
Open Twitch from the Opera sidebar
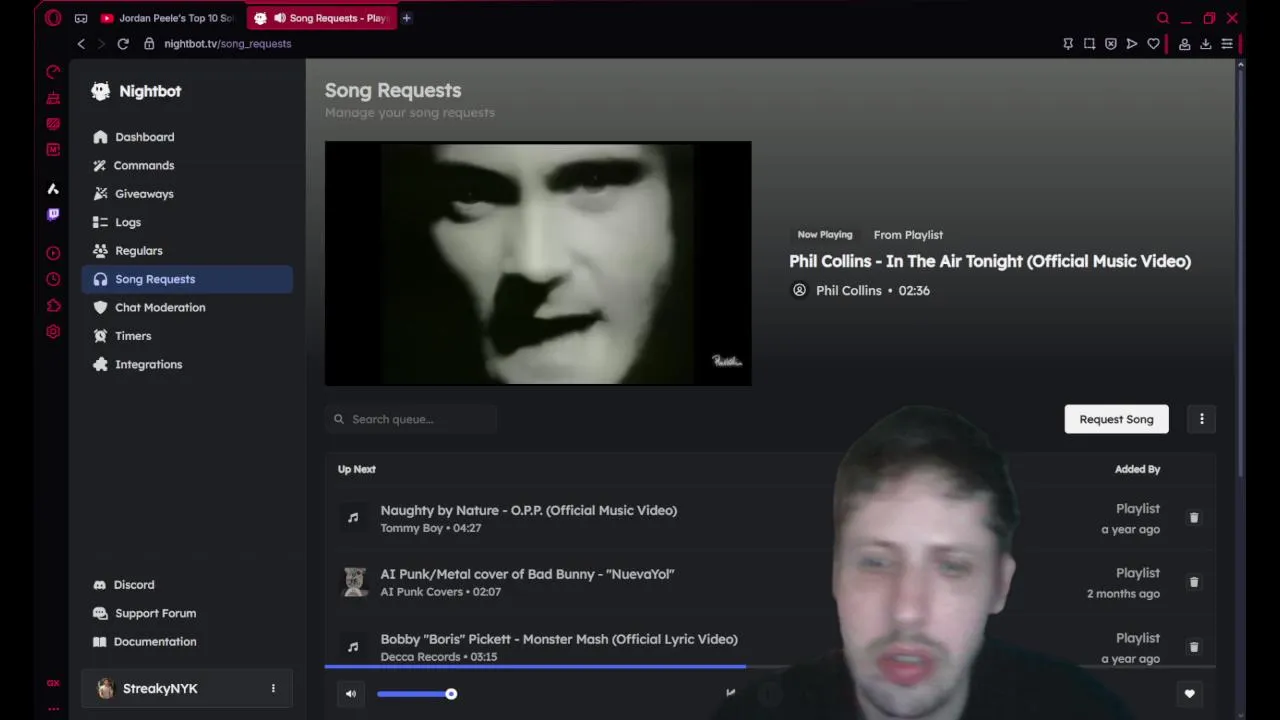53,214
